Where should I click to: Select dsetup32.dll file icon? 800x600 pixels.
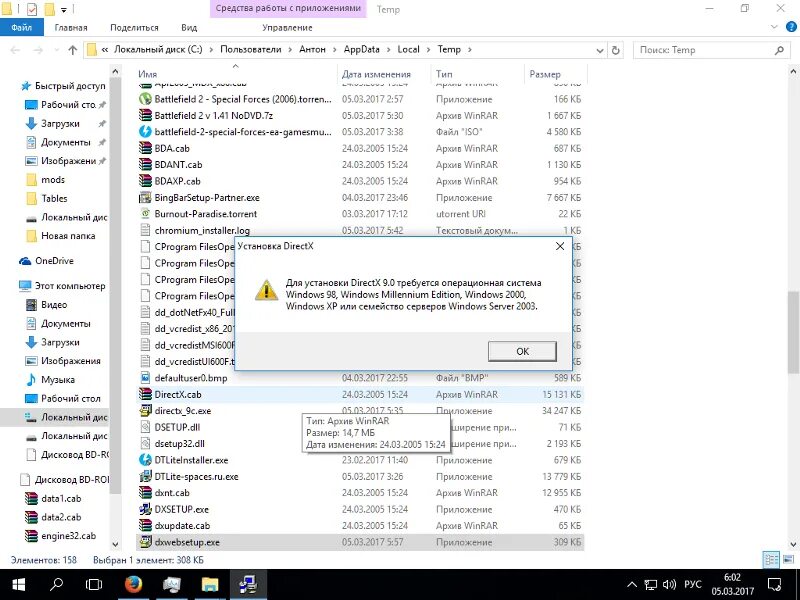pyautogui.click(x=145, y=443)
